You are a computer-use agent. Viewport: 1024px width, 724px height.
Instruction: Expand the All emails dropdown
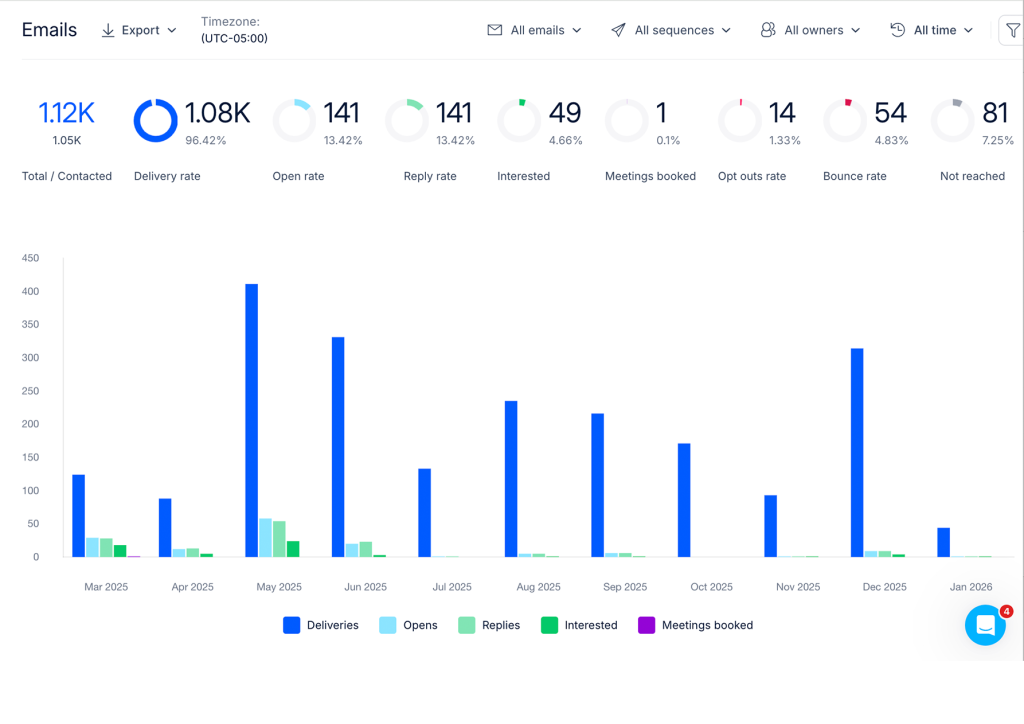[535, 30]
